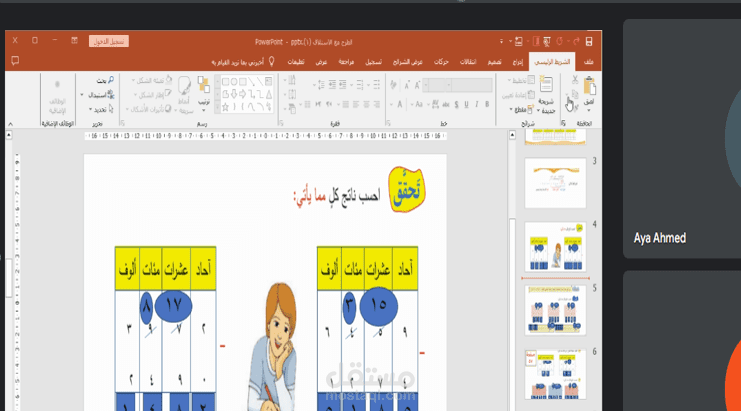The height and width of the screenshot is (411, 741).
Task: Click the Paste clipboard icon
Action: point(589,86)
